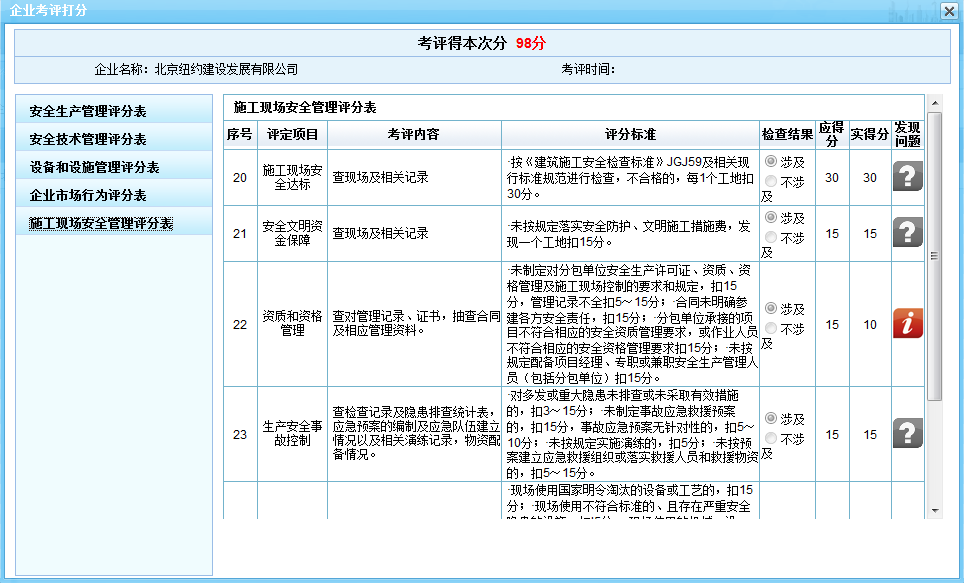Click the question mark icon for 生产安全事故控制
Screen dimensions: 964x583
(x=907, y=434)
